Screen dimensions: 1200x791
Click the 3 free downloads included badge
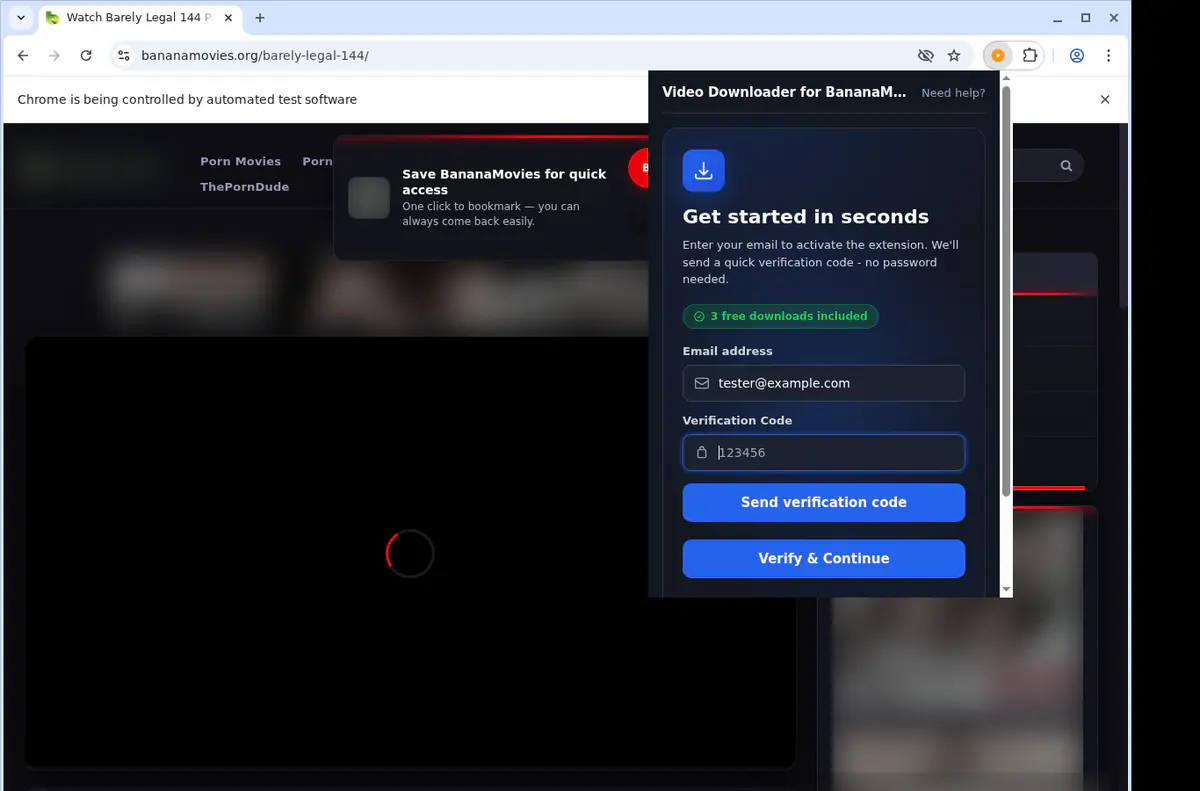click(781, 316)
